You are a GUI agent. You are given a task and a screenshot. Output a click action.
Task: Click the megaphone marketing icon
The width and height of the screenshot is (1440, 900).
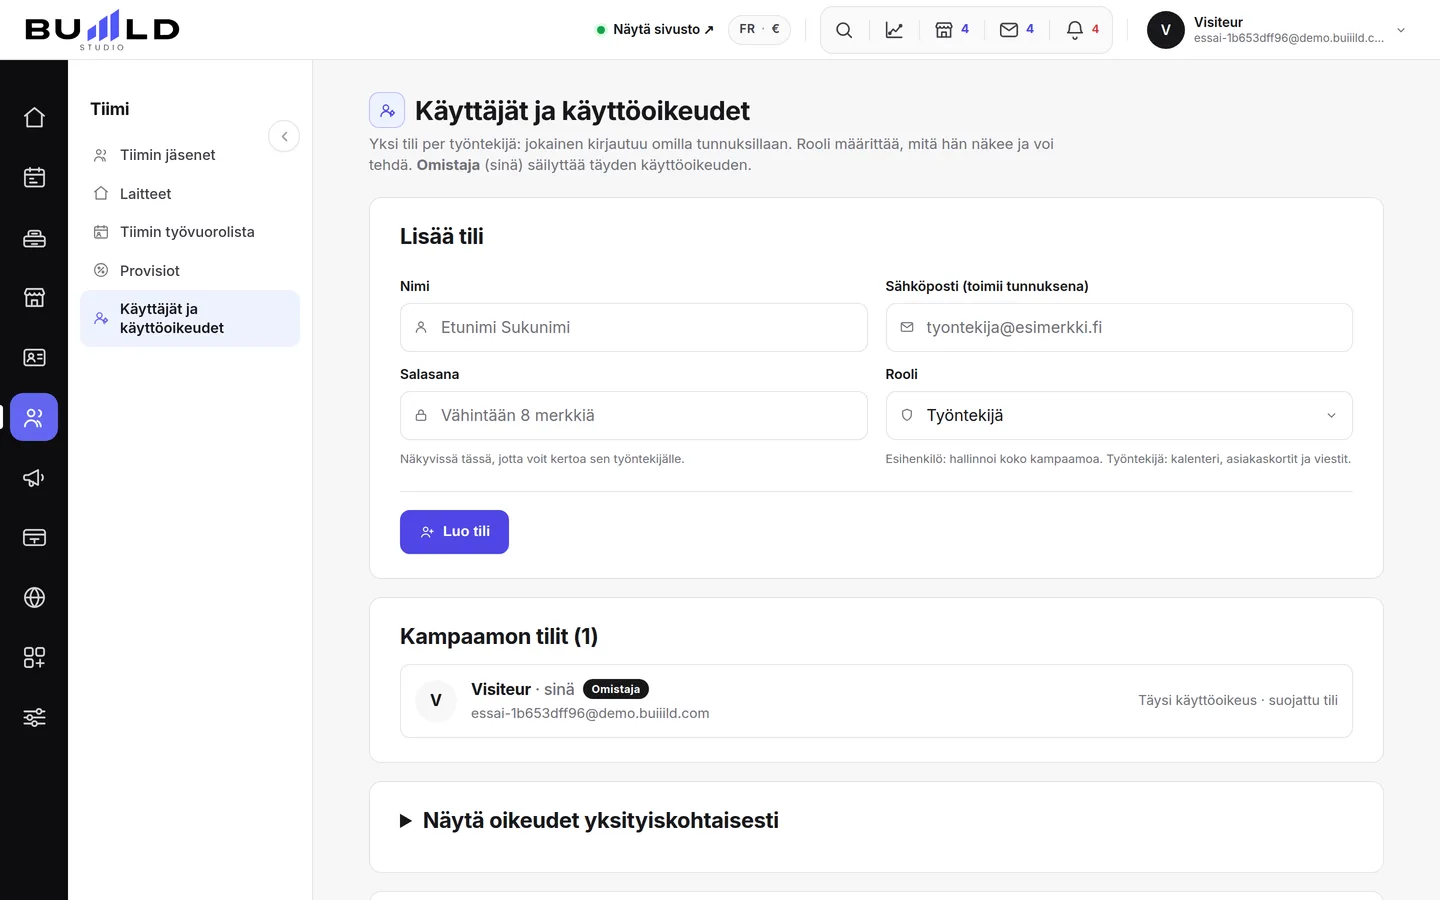(34, 477)
